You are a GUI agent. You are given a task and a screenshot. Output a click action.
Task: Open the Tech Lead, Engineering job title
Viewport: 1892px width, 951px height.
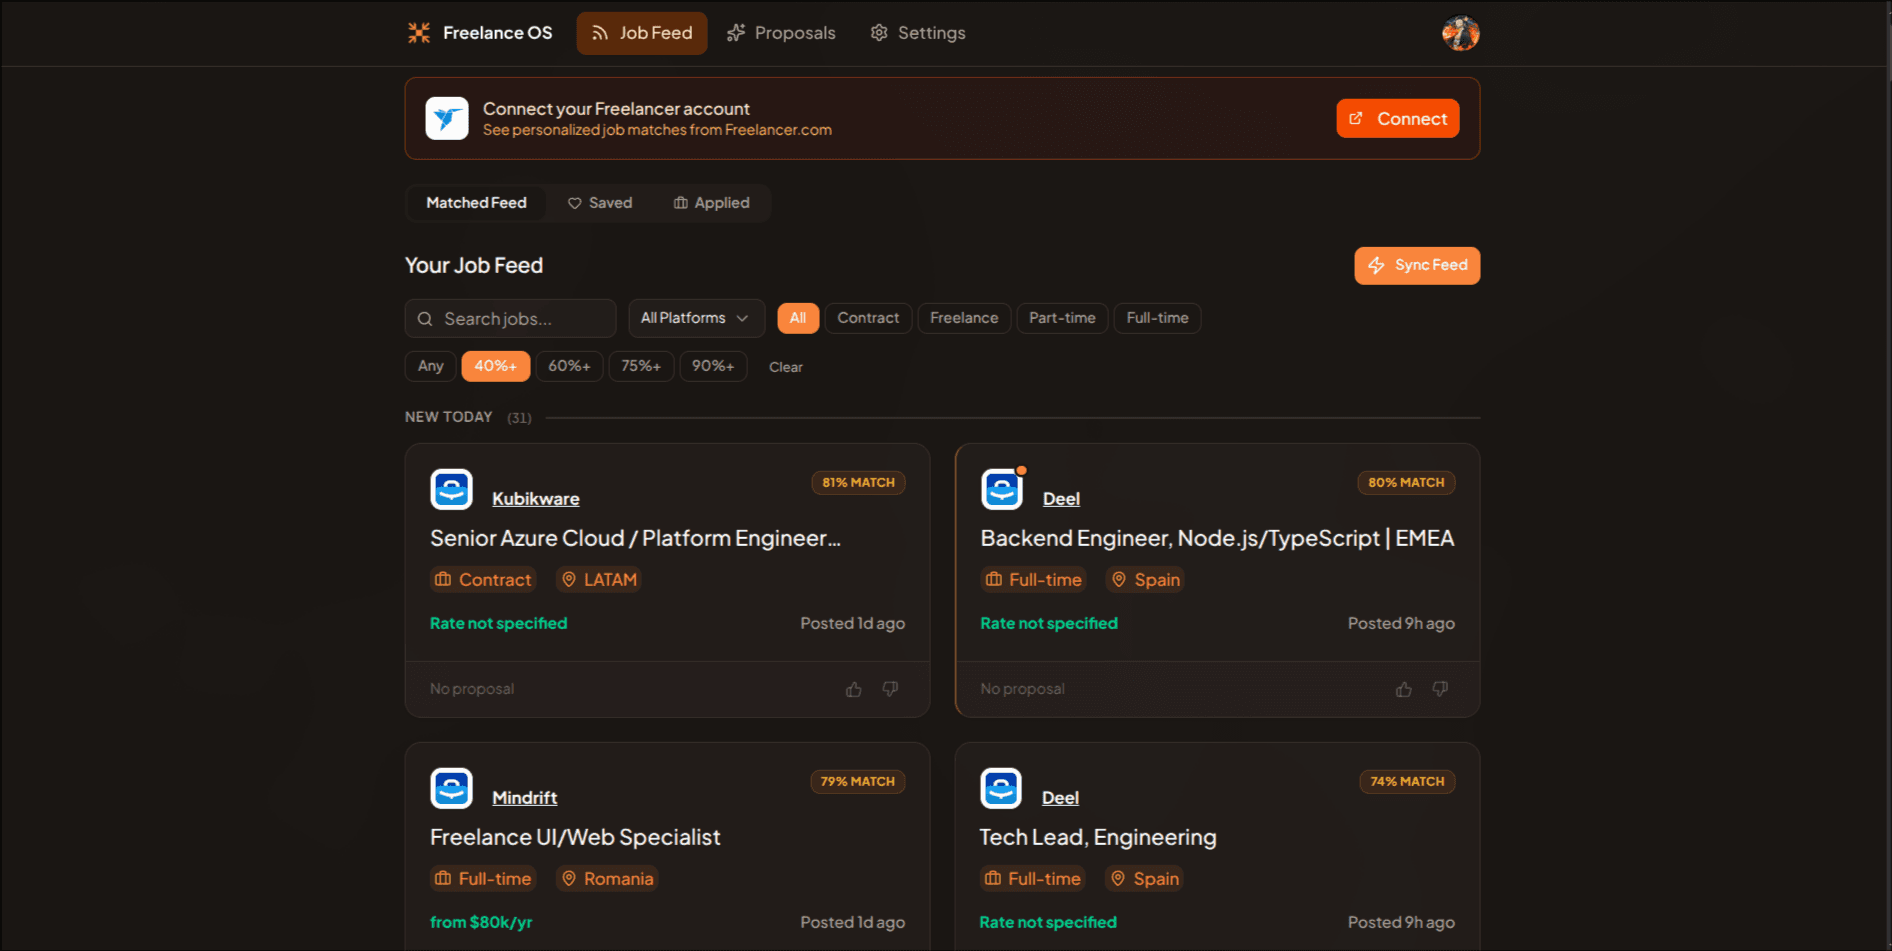pyautogui.click(x=1098, y=837)
